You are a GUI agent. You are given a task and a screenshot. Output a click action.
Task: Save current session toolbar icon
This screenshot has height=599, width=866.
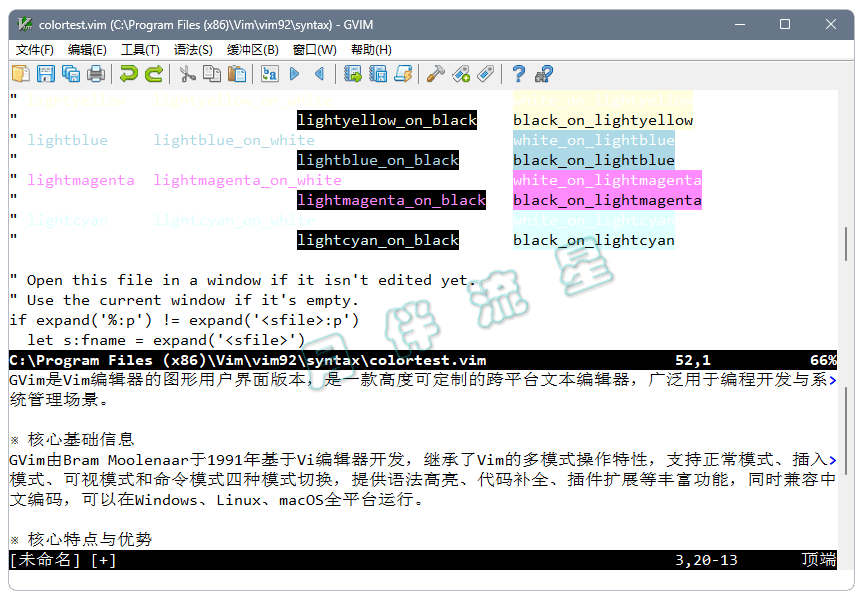click(x=378, y=73)
